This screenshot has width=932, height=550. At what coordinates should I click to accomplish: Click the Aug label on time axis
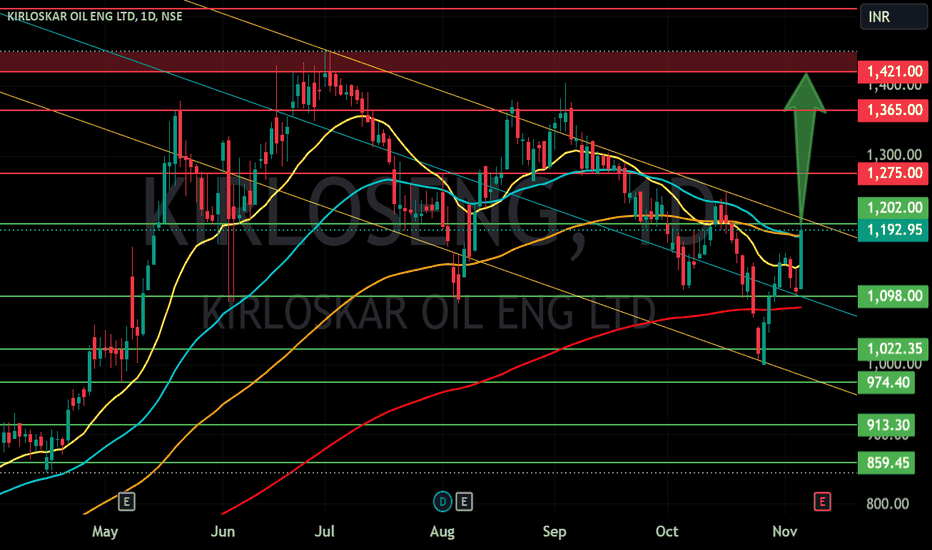click(442, 532)
